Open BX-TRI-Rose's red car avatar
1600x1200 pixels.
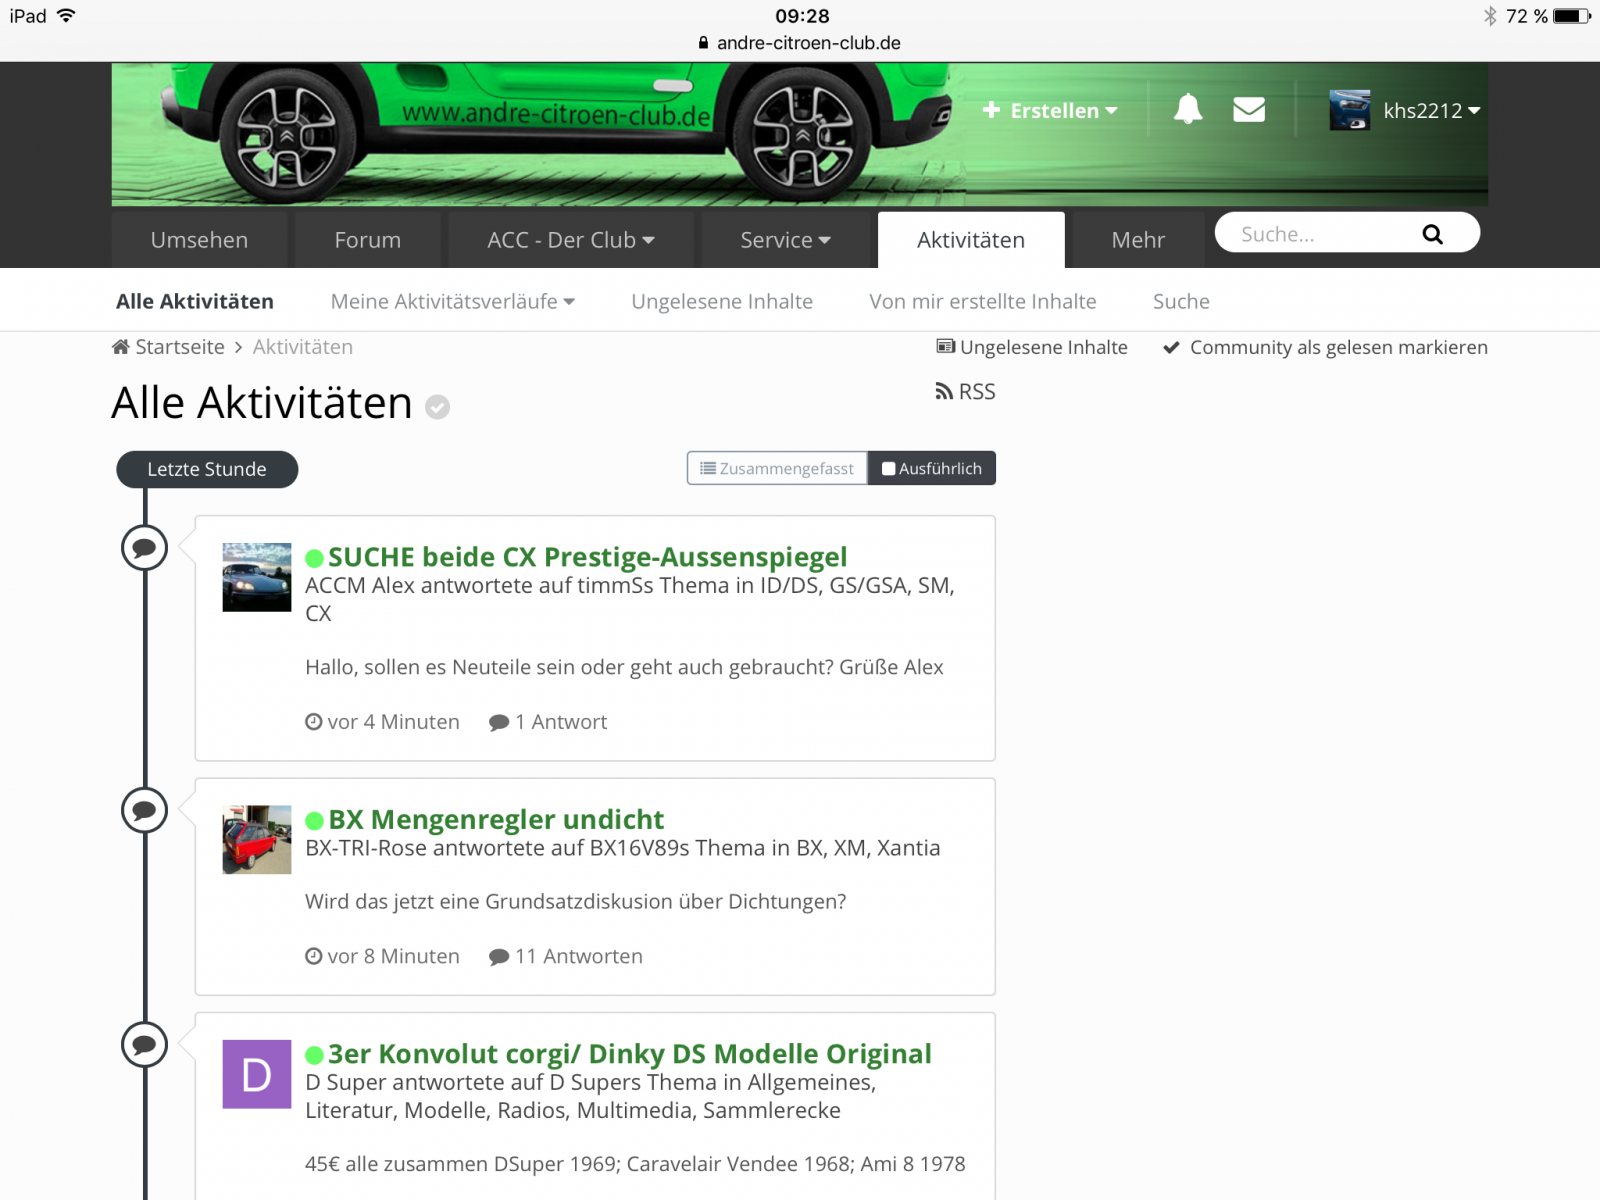[x=257, y=840]
